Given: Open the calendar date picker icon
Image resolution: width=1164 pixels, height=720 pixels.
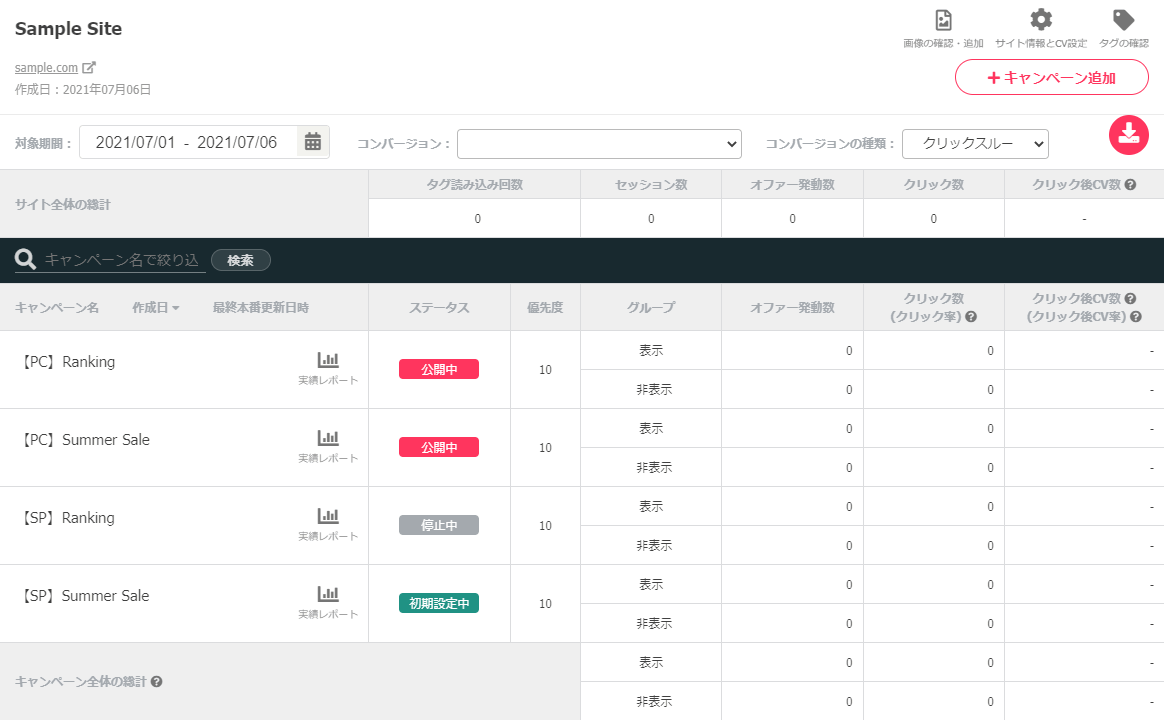Looking at the screenshot, I should click(313, 142).
